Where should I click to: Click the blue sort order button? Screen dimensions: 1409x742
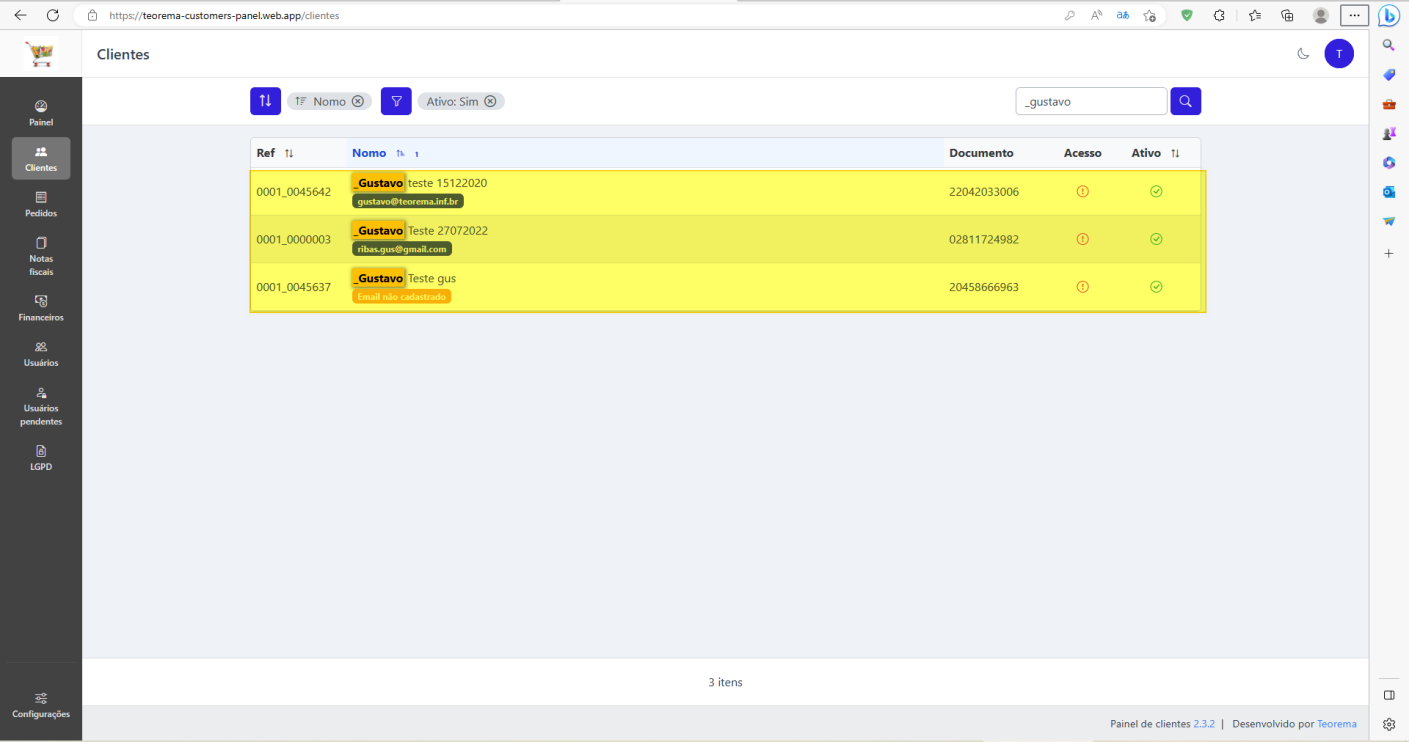(265, 101)
